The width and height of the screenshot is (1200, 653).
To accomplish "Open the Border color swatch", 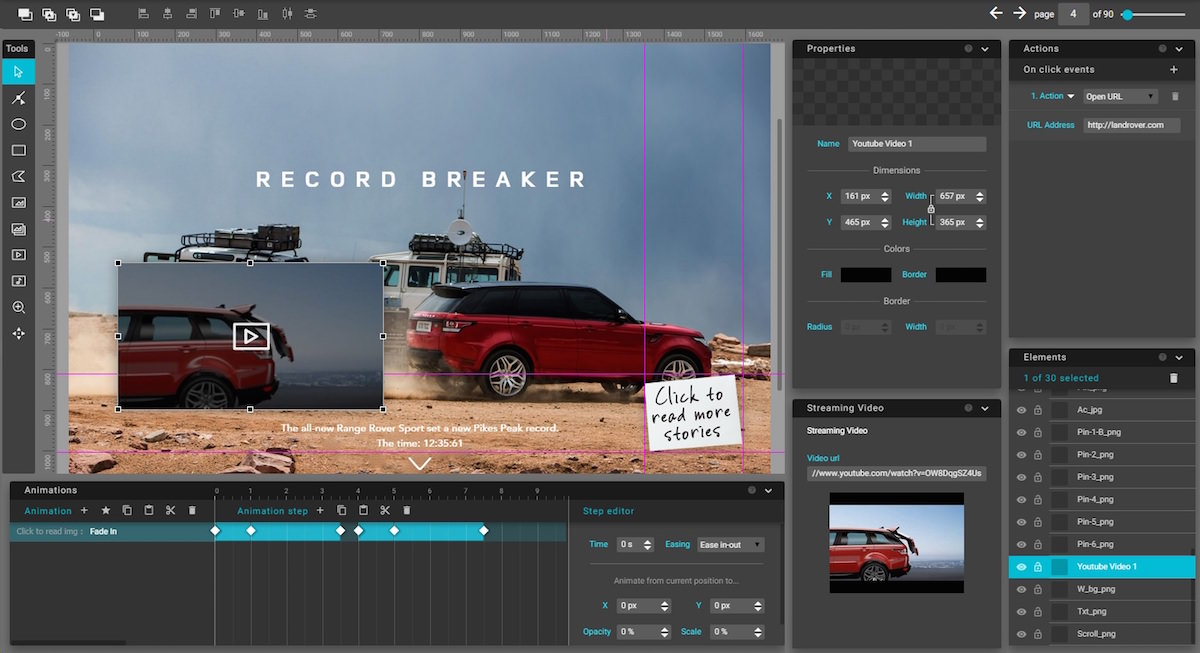I will (961, 275).
